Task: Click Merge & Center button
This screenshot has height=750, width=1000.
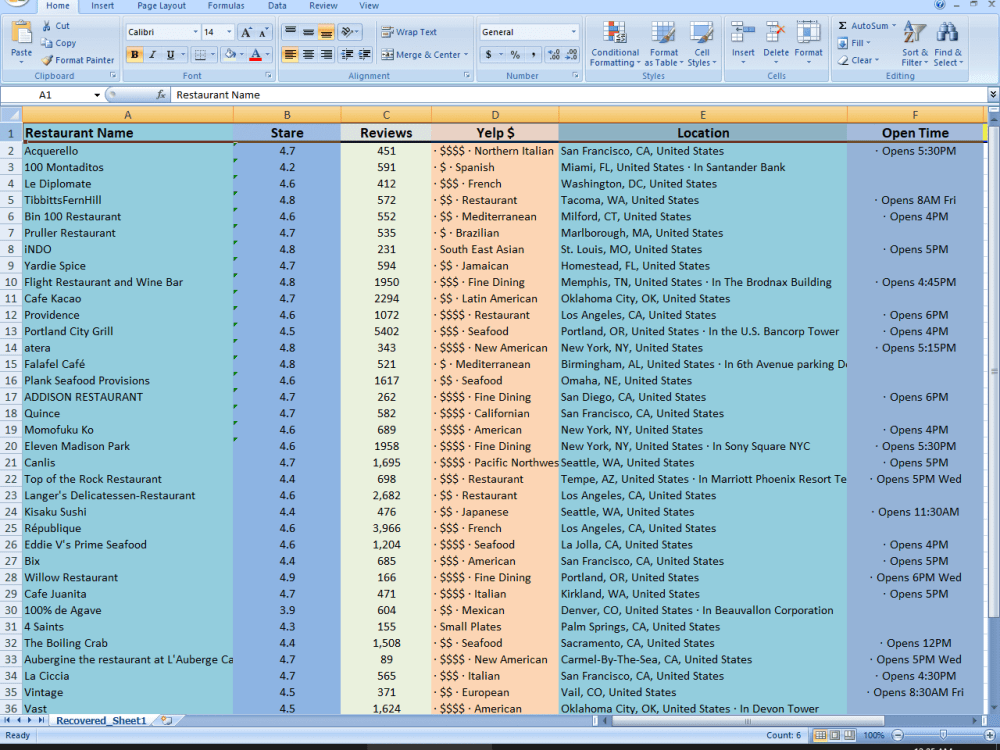Action: (421, 55)
